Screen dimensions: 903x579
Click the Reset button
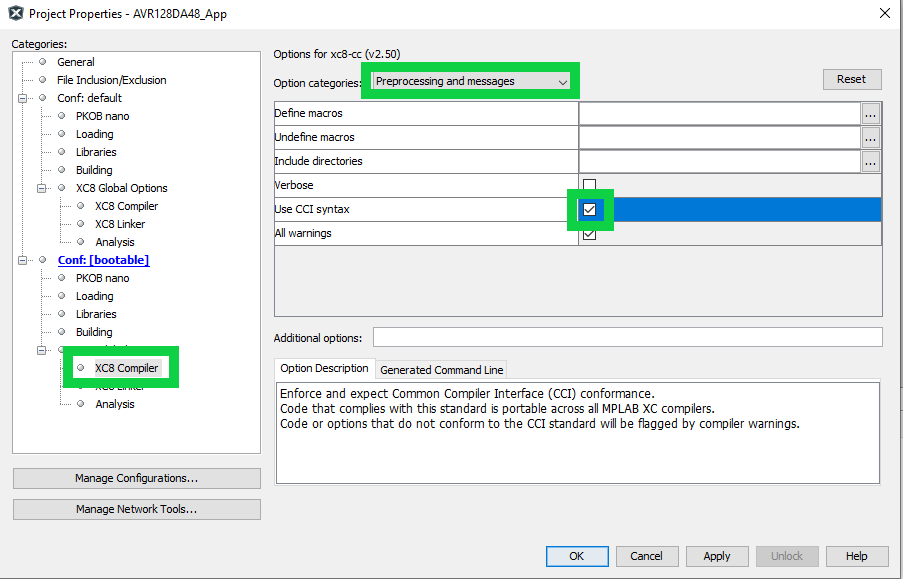(851, 79)
